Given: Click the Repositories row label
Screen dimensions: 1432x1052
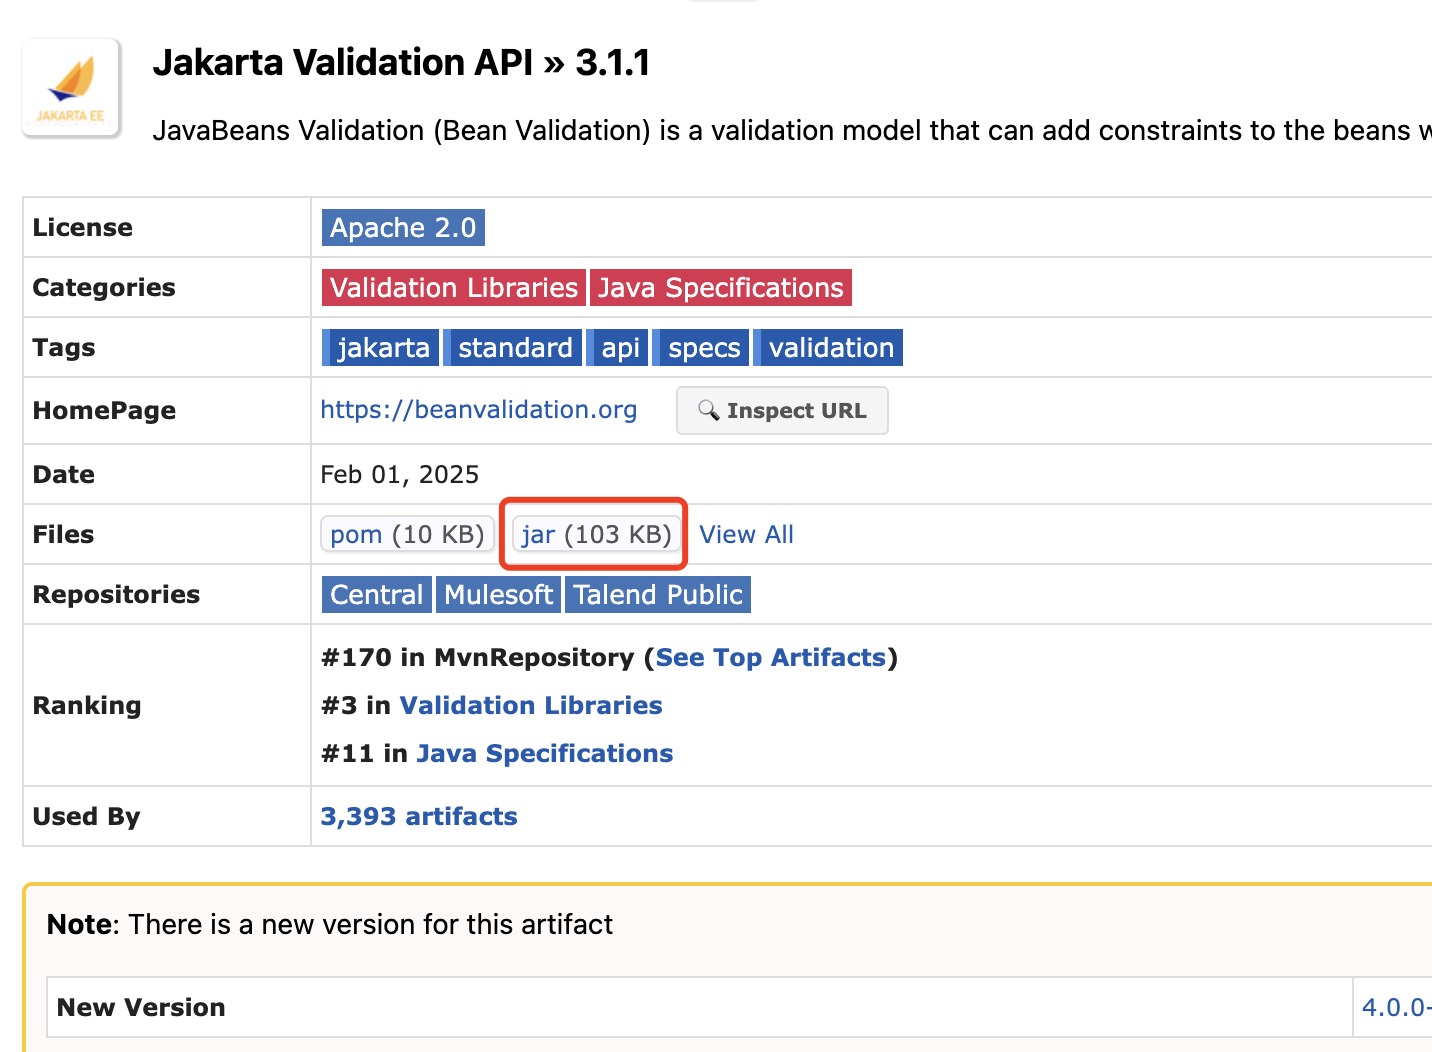Looking at the screenshot, I should 116,595.
